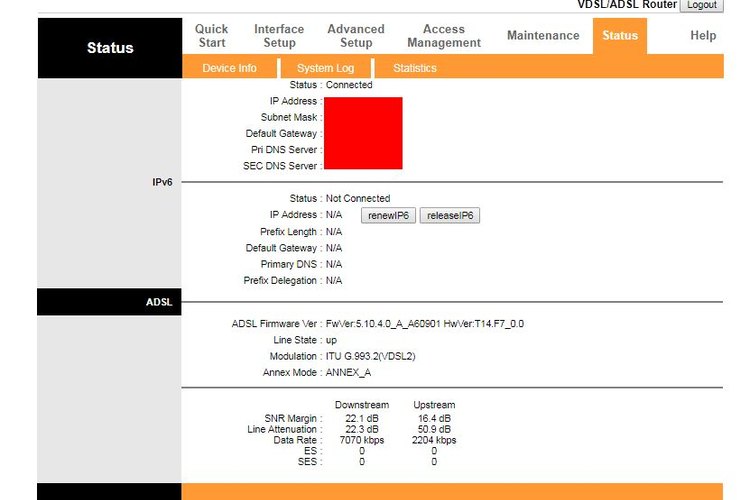Open the Quick Start tab
Viewport: 750px width, 500px height.
tap(211, 36)
